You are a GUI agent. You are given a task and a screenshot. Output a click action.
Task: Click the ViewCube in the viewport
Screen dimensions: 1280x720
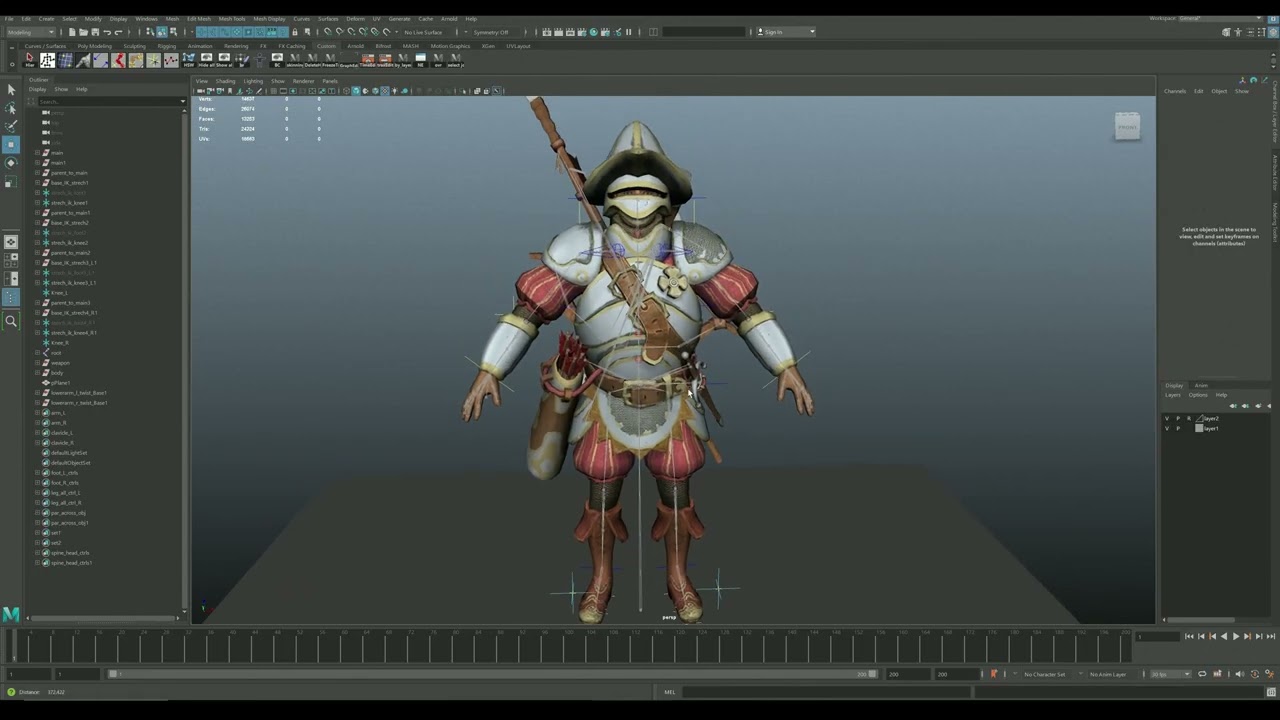[x=1127, y=126]
